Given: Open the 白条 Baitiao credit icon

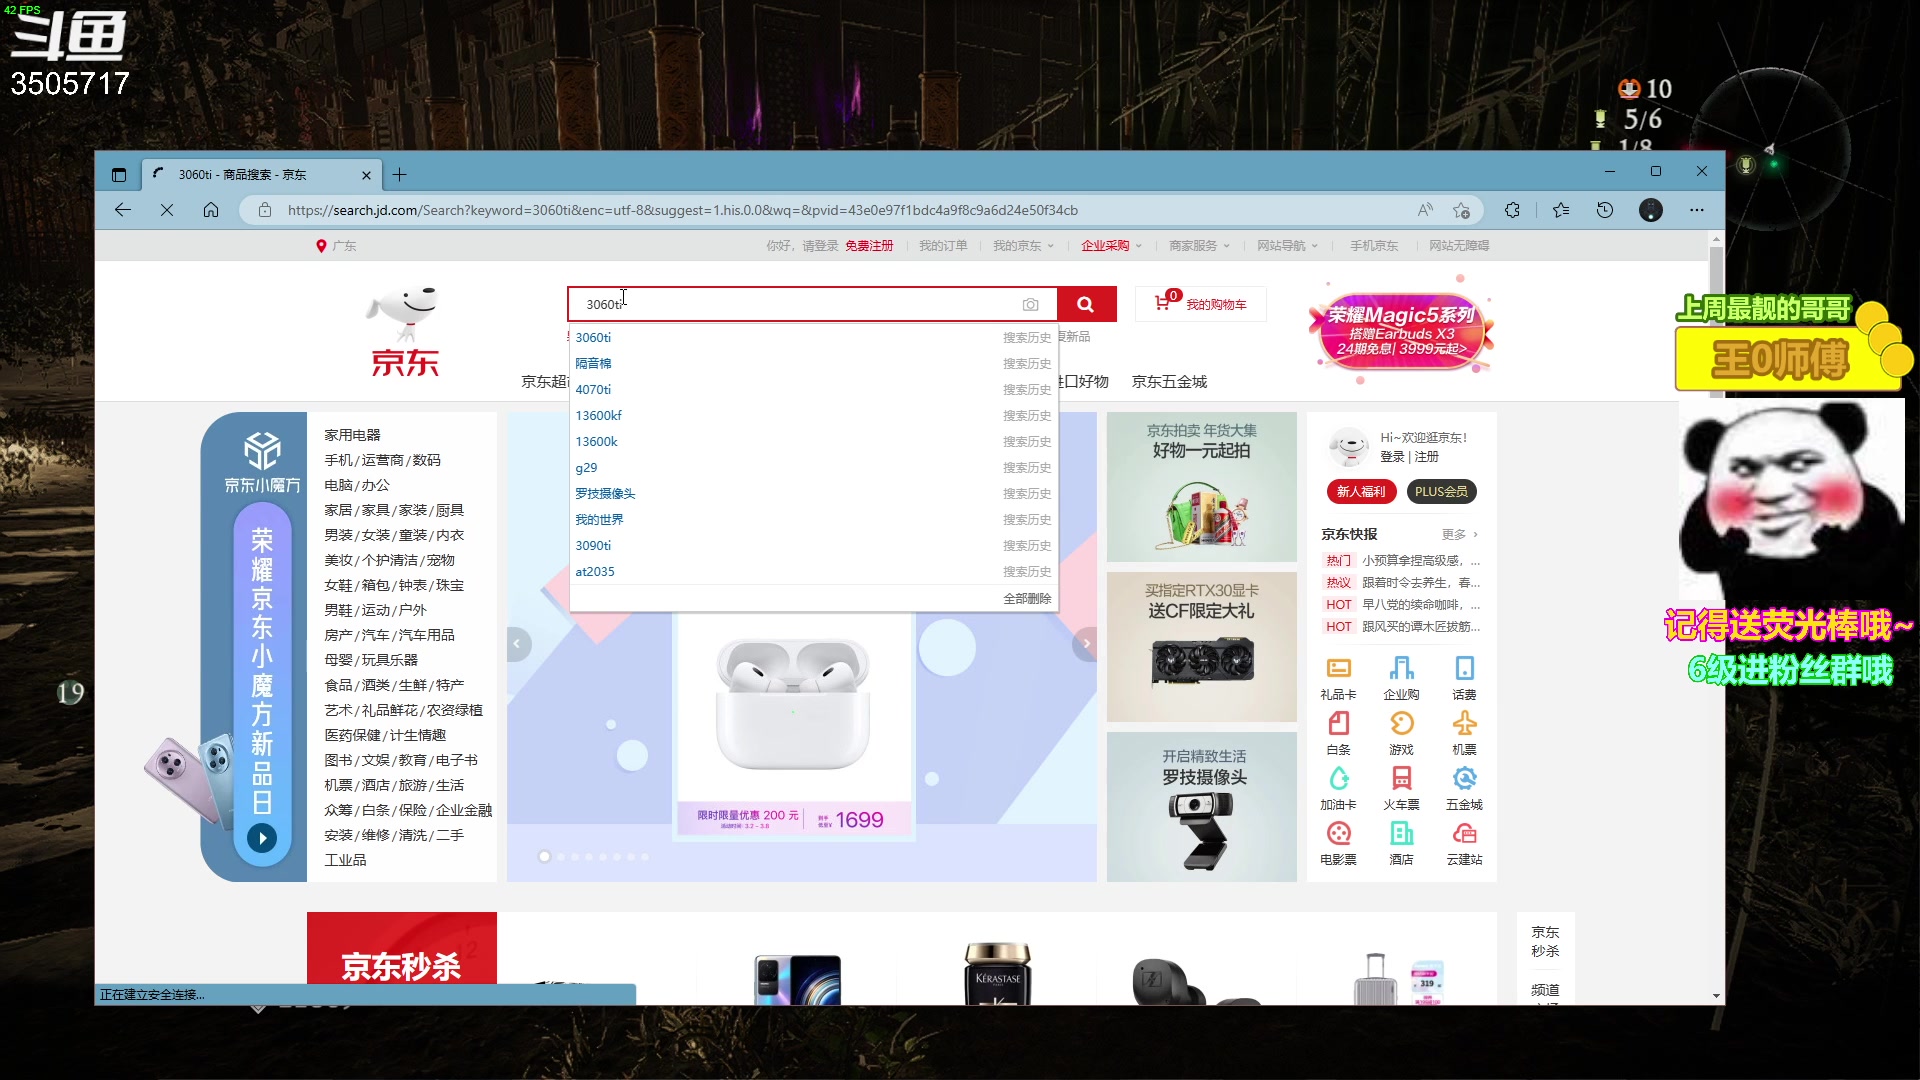Looking at the screenshot, I should [x=1339, y=724].
